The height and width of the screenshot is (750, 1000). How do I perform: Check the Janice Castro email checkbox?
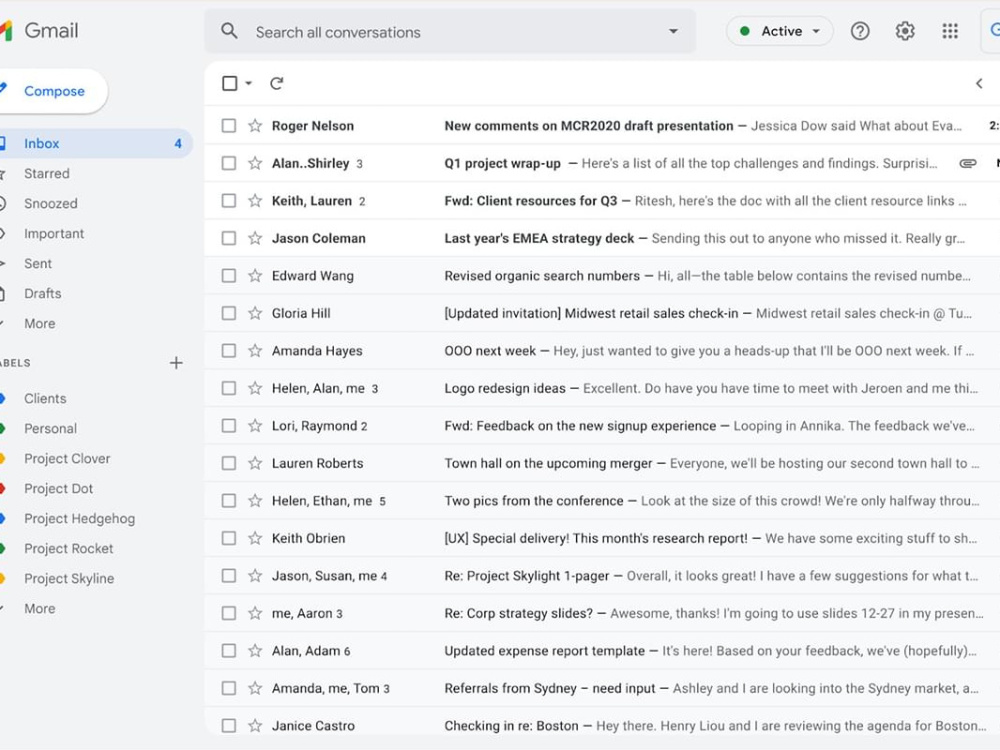228,726
